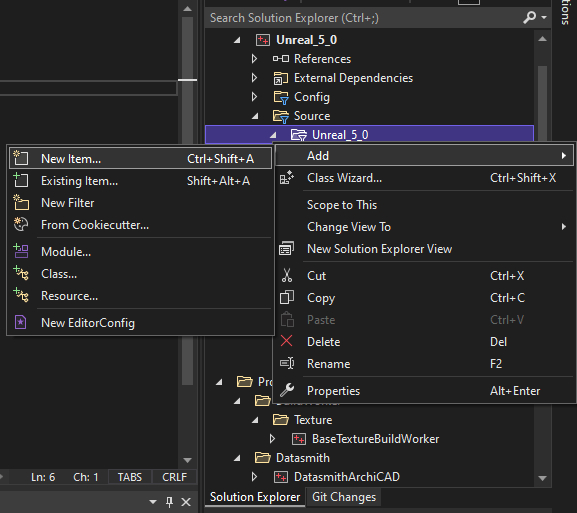577x513 pixels.
Task: Click the pin icon on bottom panel
Action: pyautogui.click(x=170, y=502)
